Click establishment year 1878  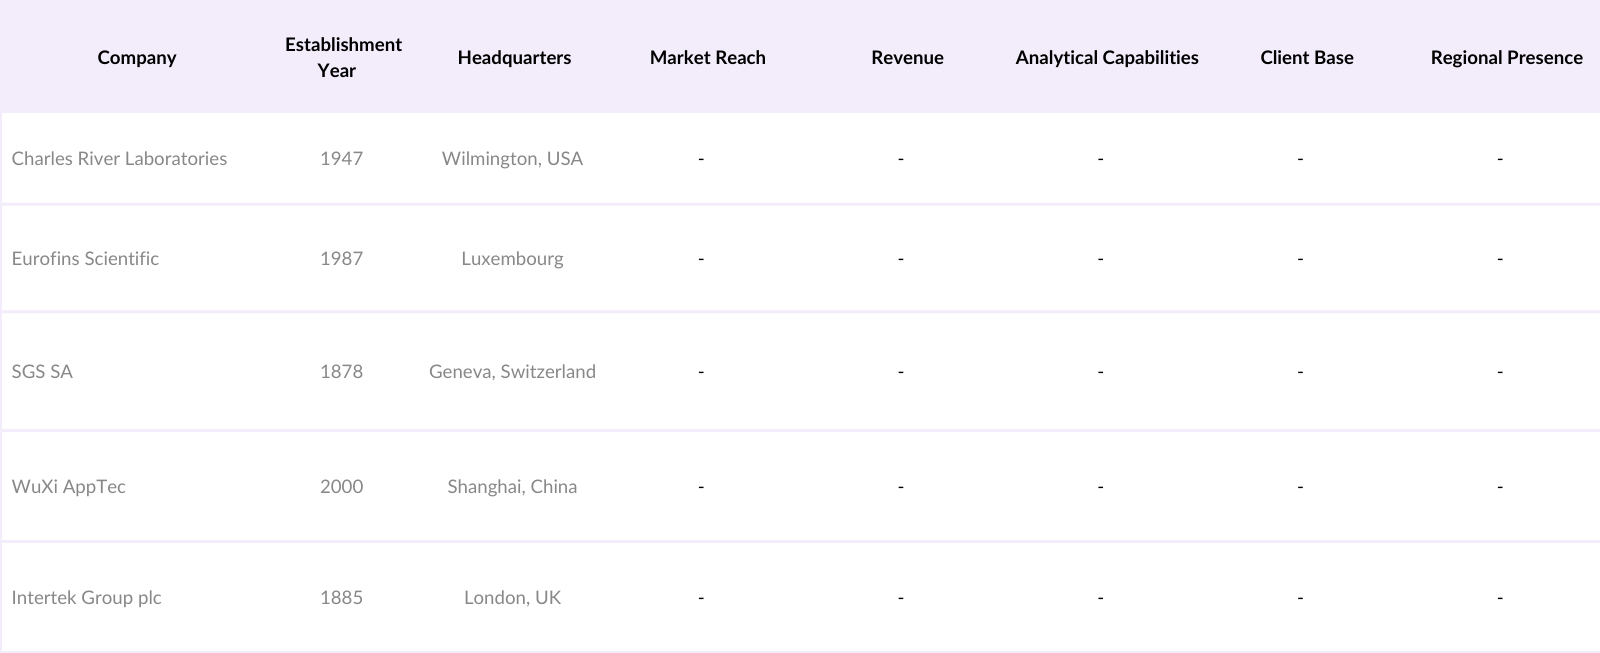(x=341, y=371)
